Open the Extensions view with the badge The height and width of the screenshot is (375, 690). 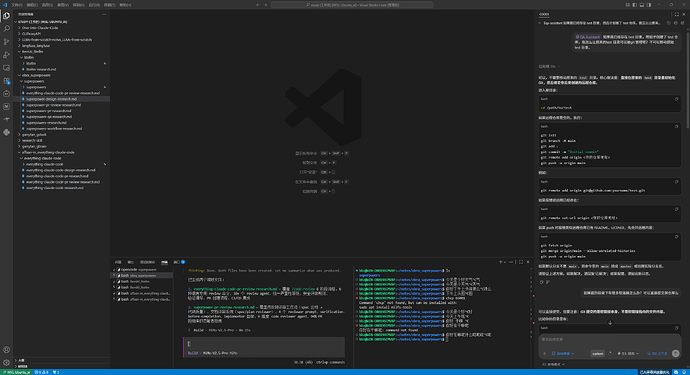[x=6, y=81]
